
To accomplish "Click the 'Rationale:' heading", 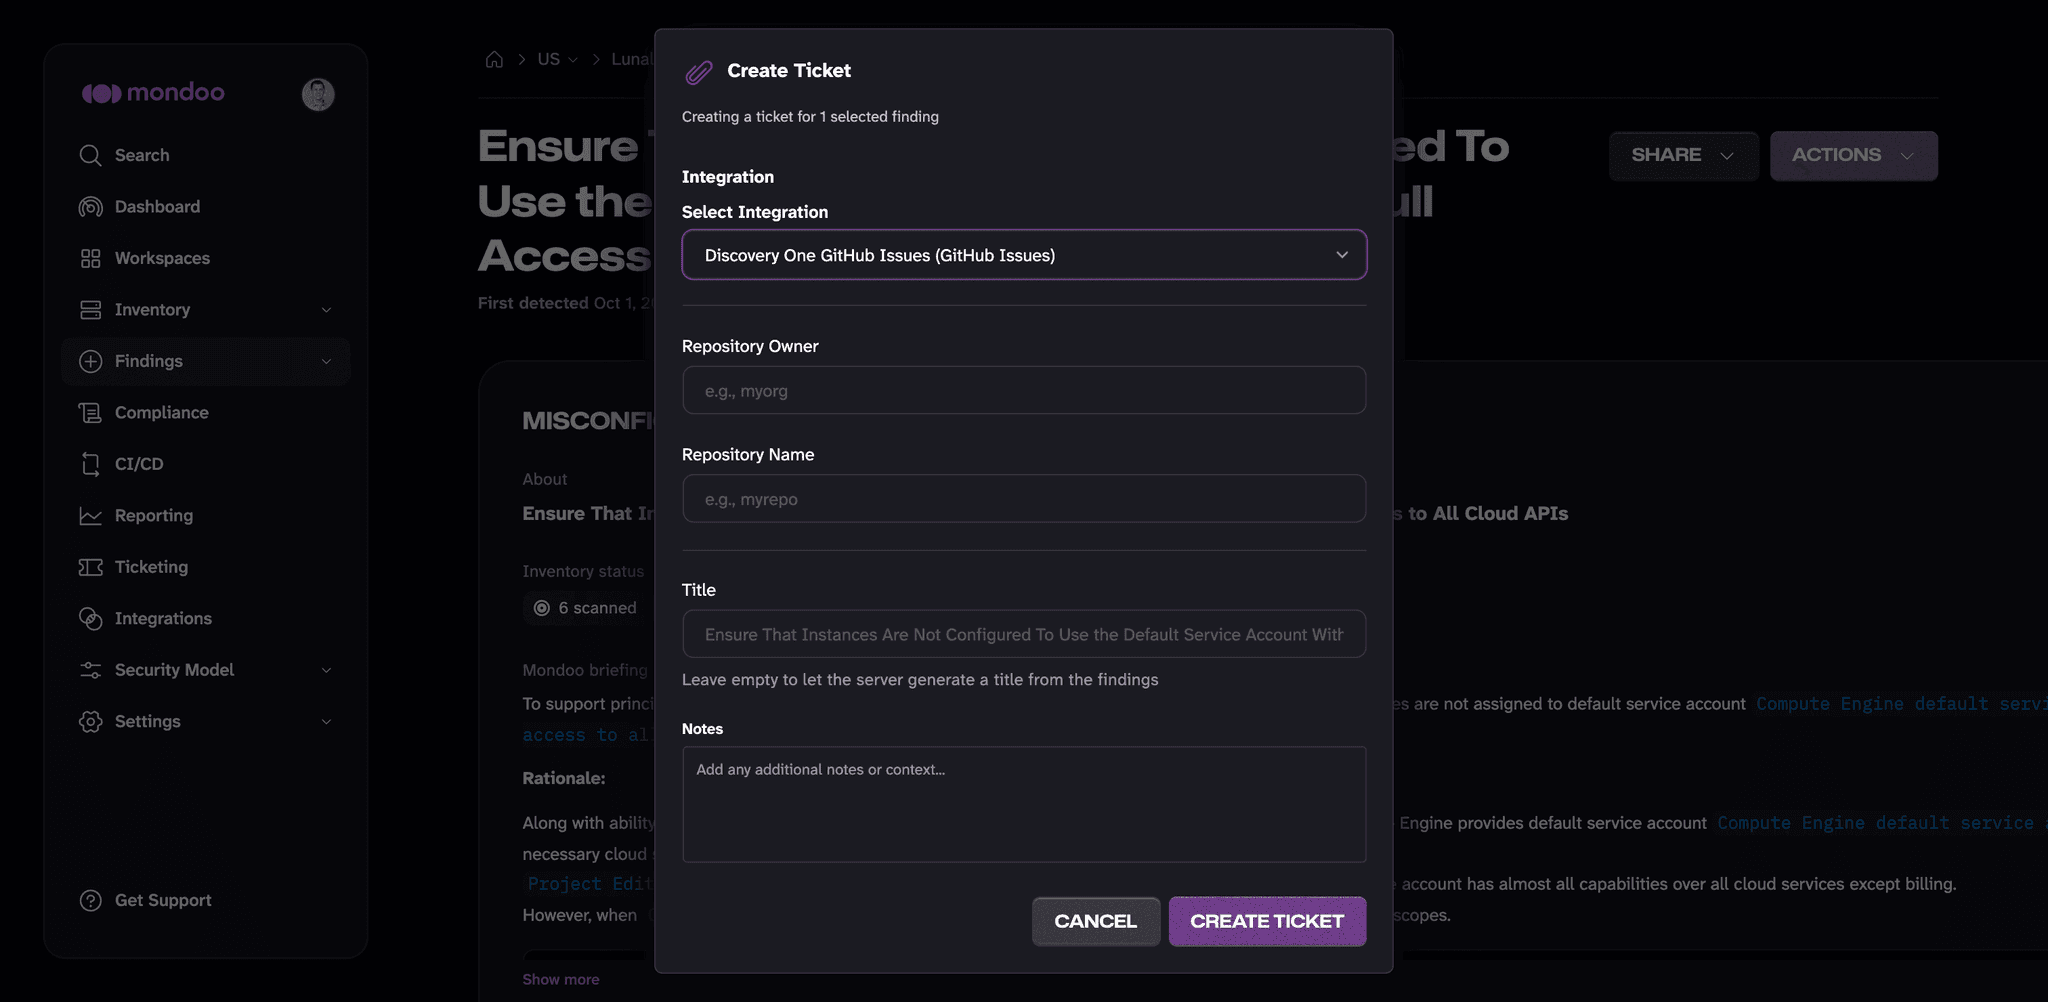I will coord(563,778).
